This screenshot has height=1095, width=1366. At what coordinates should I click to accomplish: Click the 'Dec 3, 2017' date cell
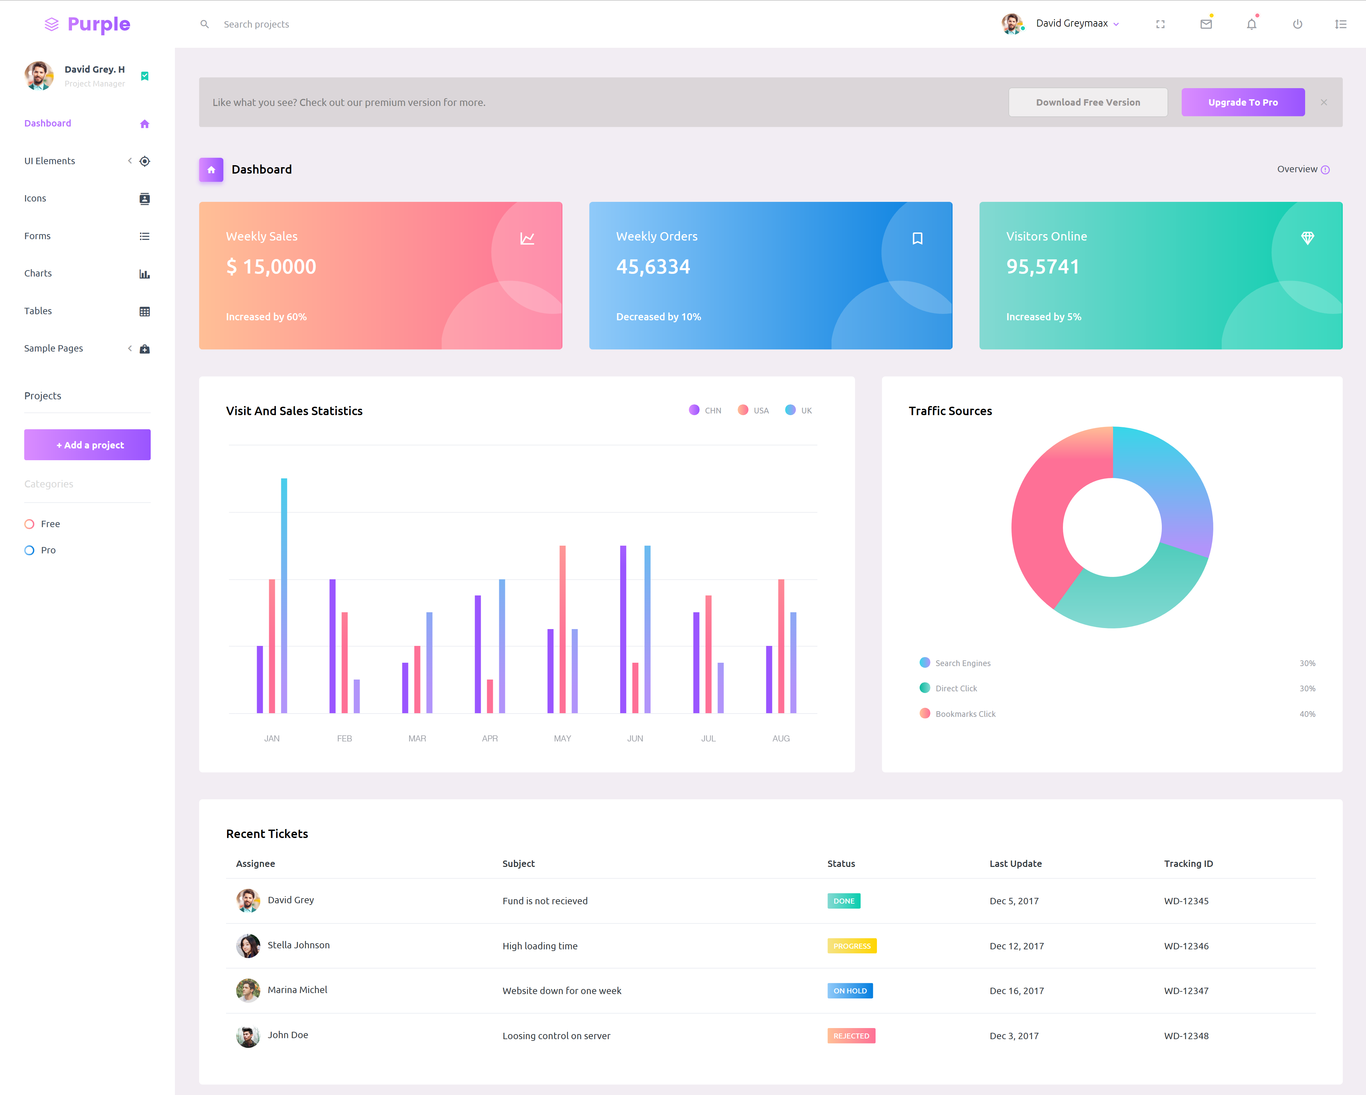(x=1014, y=1036)
